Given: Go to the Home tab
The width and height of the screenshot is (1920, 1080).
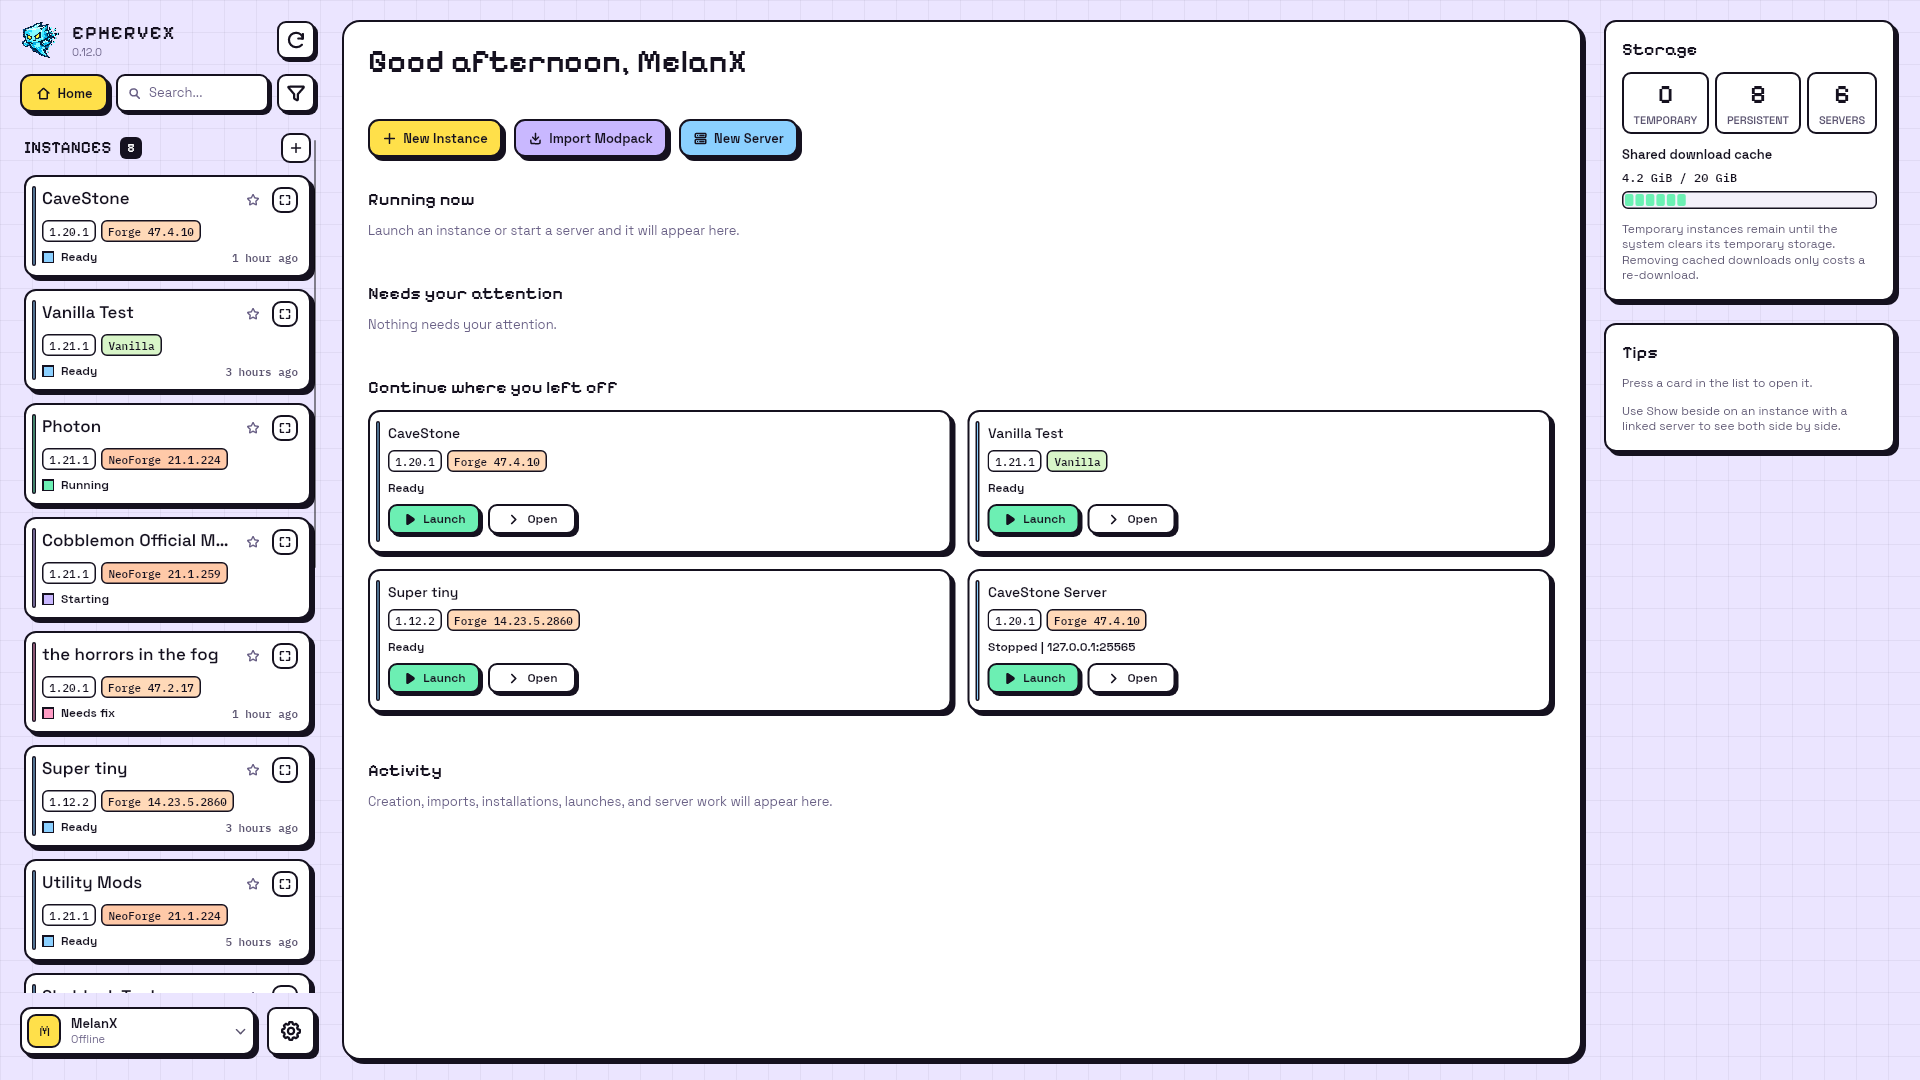Looking at the screenshot, I should [64, 93].
